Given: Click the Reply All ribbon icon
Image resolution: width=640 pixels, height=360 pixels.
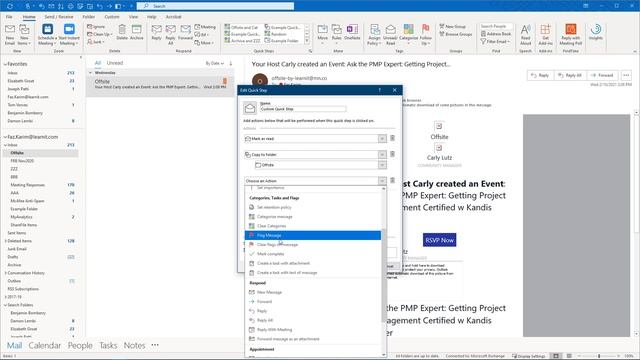Looking at the screenshot, I should (171, 34).
